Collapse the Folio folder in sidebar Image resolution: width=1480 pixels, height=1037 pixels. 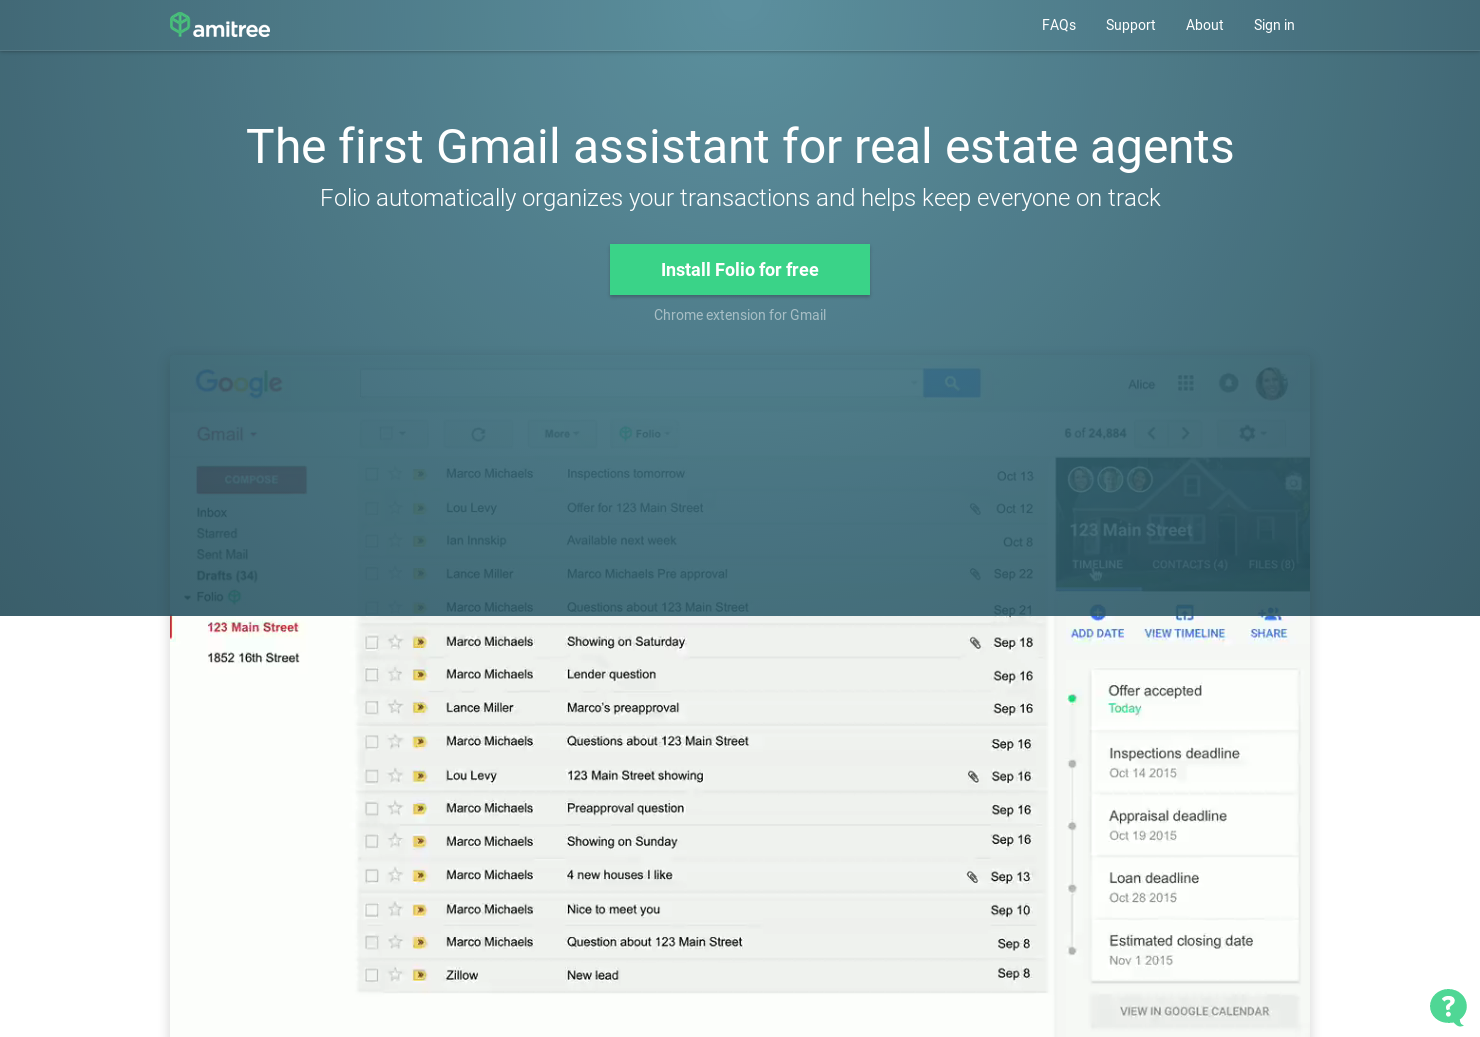pos(187,597)
